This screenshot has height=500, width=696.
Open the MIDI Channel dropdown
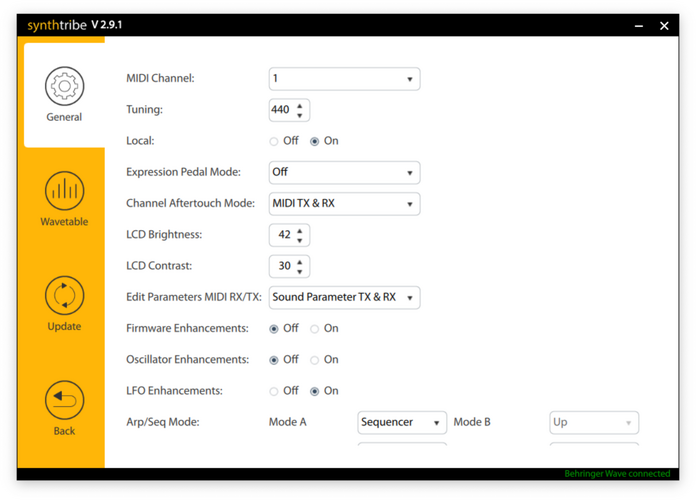coord(344,79)
